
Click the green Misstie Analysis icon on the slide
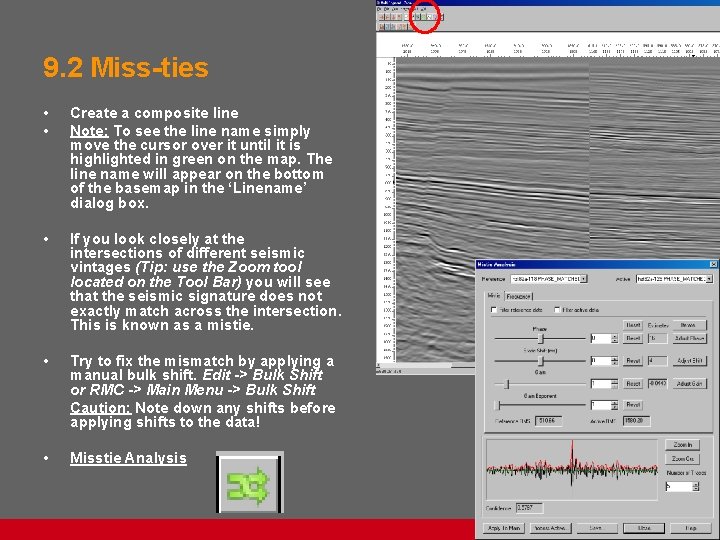250,482
